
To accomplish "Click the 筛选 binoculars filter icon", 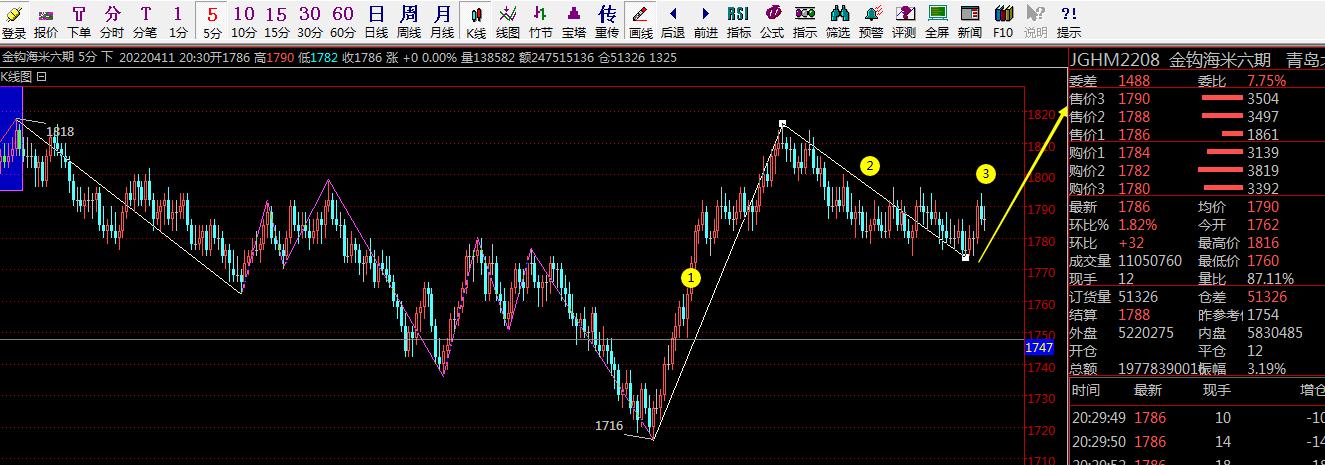I will (x=838, y=20).
